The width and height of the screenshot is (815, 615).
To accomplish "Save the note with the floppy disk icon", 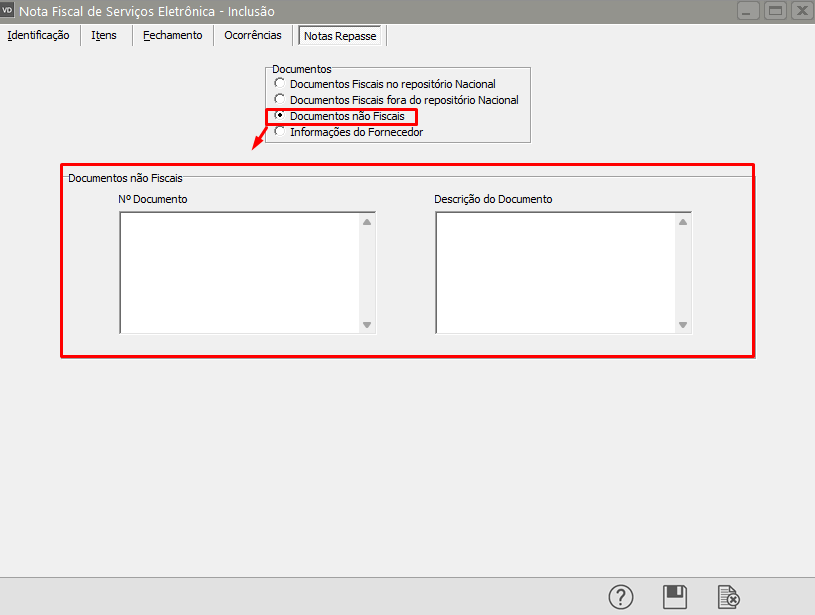I will [675, 597].
